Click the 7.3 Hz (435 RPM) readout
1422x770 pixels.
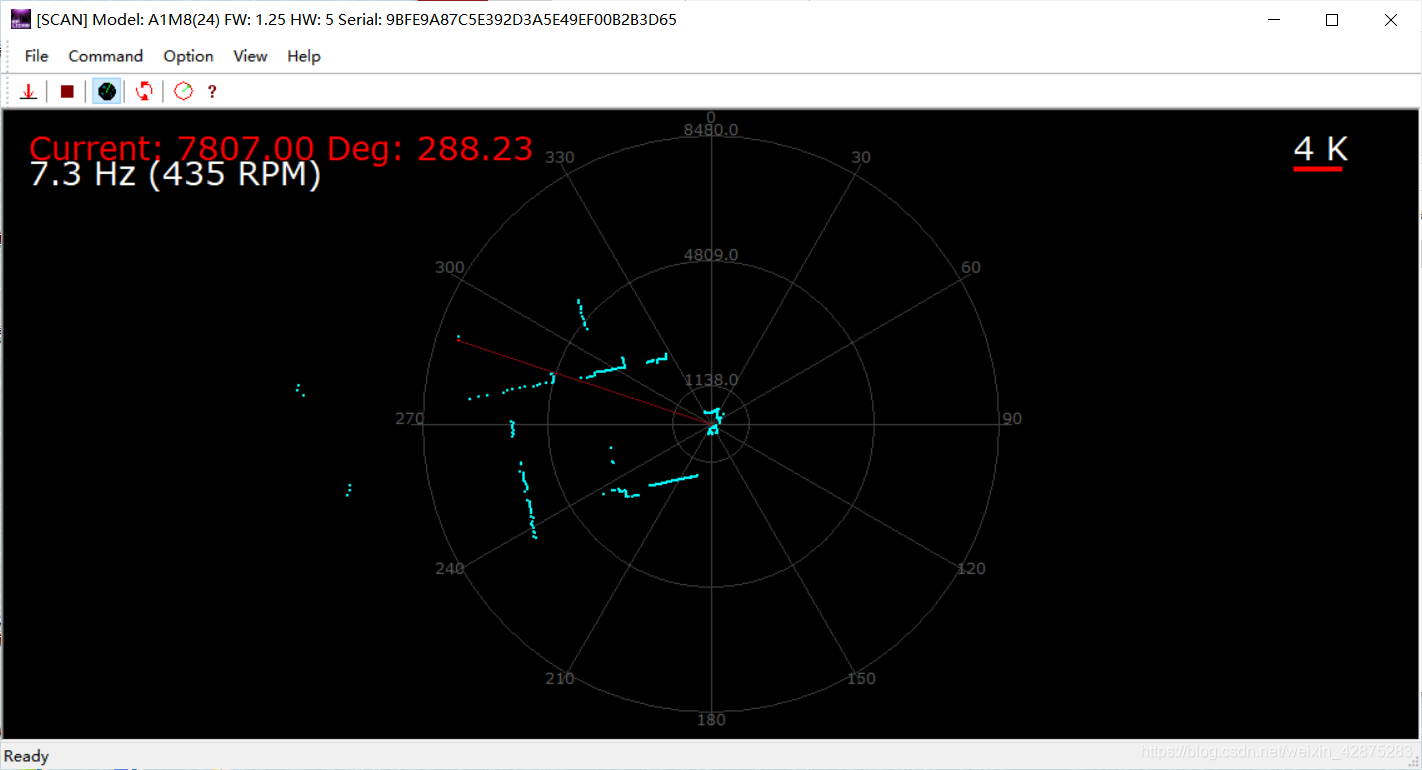click(x=175, y=175)
